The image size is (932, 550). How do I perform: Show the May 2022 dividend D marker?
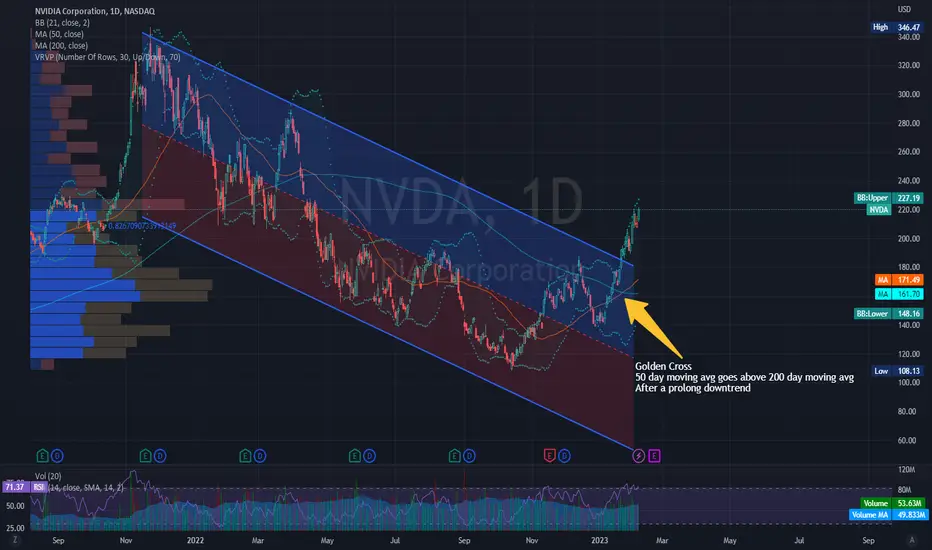(369, 456)
